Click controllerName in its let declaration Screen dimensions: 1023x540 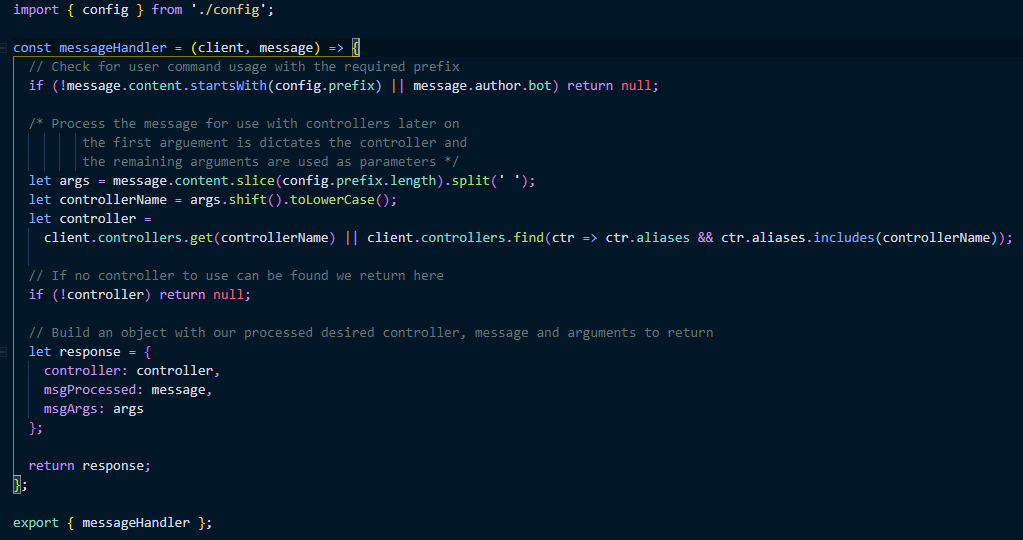pyautogui.click(x=113, y=200)
